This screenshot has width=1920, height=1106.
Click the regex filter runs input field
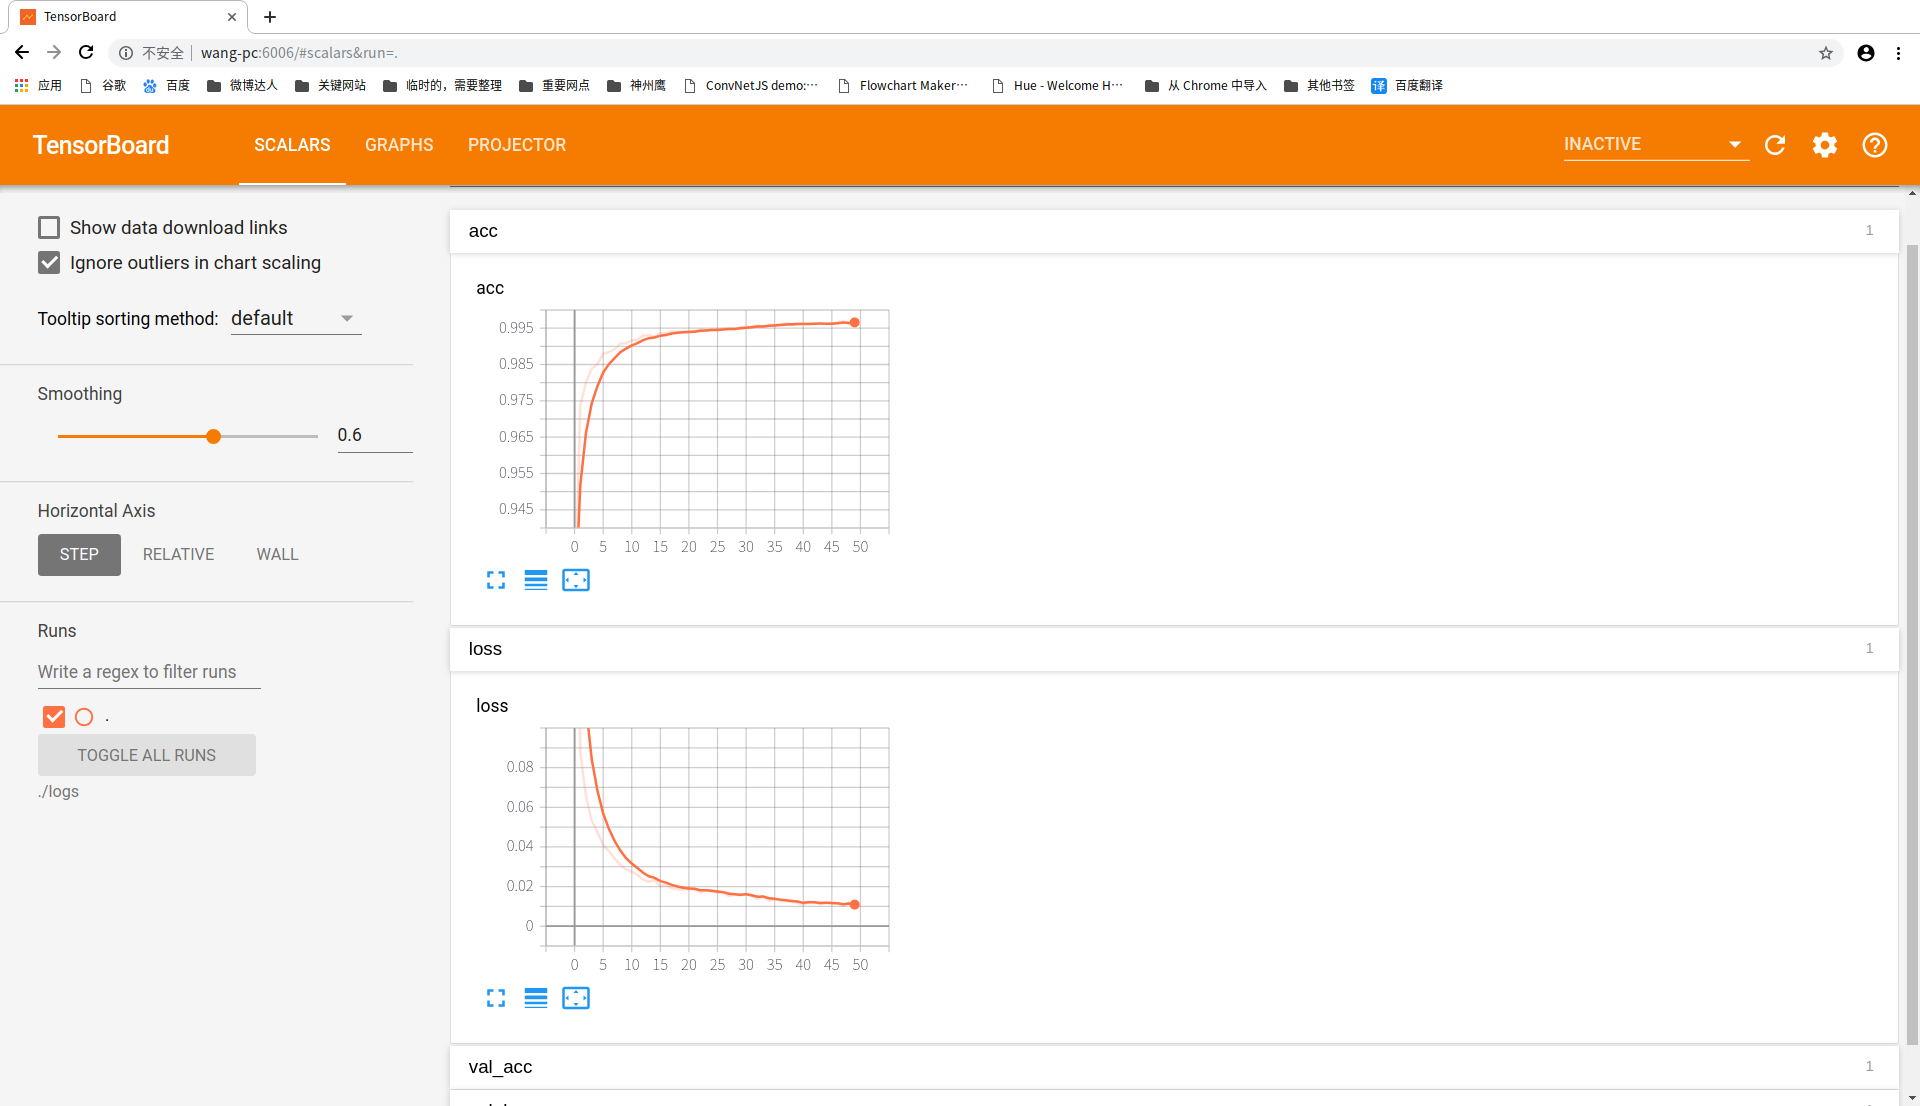point(148,671)
